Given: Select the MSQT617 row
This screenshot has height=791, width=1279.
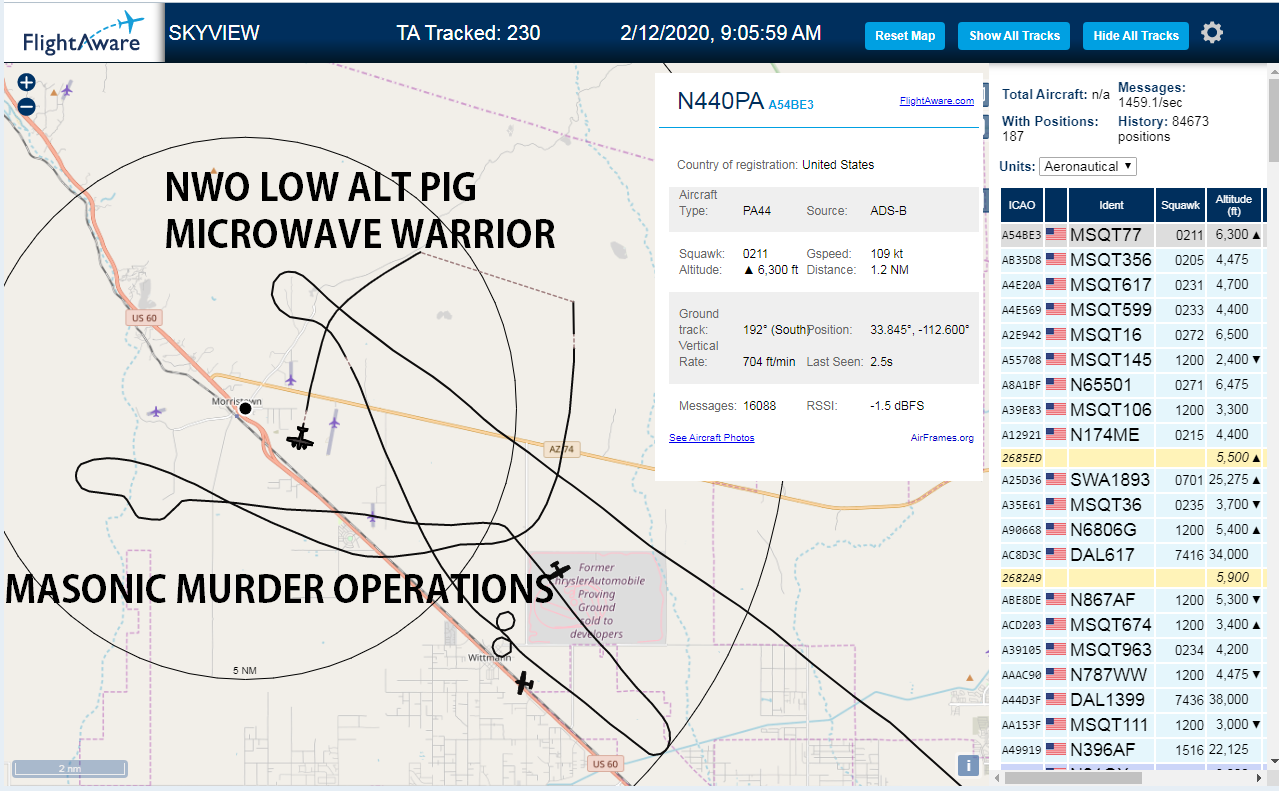Looking at the screenshot, I should [1135, 285].
